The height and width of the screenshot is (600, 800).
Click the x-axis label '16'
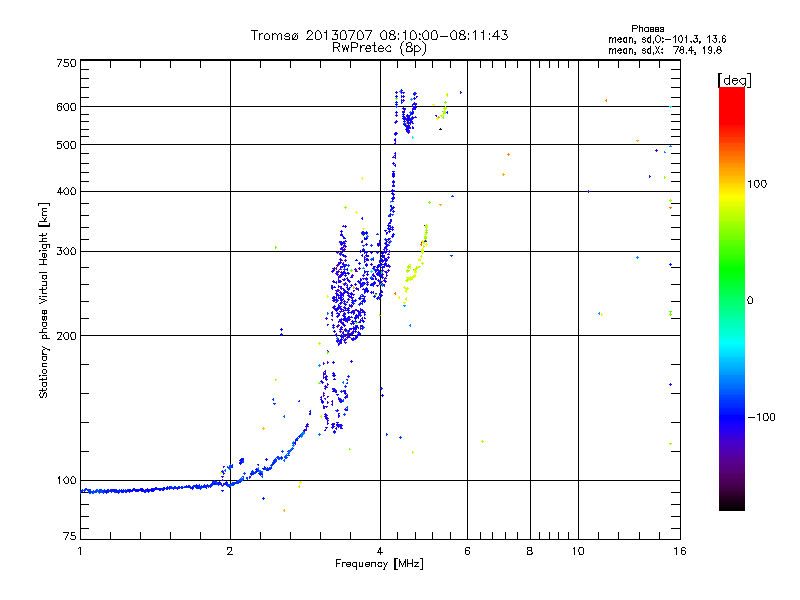pos(680,551)
